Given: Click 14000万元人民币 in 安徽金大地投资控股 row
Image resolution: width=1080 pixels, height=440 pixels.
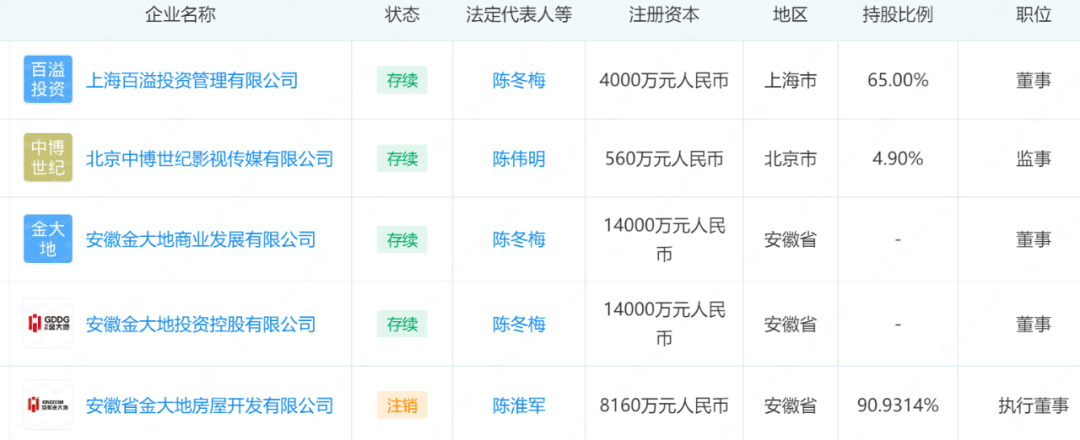Looking at the screenshot, I should click(664, 324).
